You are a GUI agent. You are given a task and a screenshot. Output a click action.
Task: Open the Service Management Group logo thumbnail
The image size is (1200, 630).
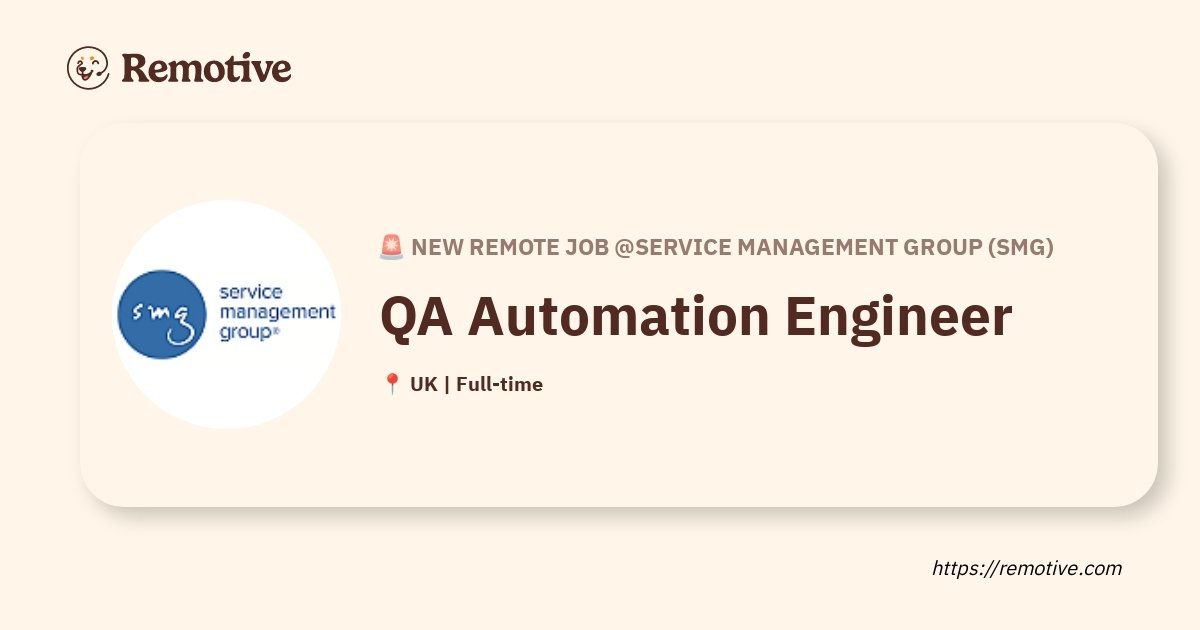point(227,314)
